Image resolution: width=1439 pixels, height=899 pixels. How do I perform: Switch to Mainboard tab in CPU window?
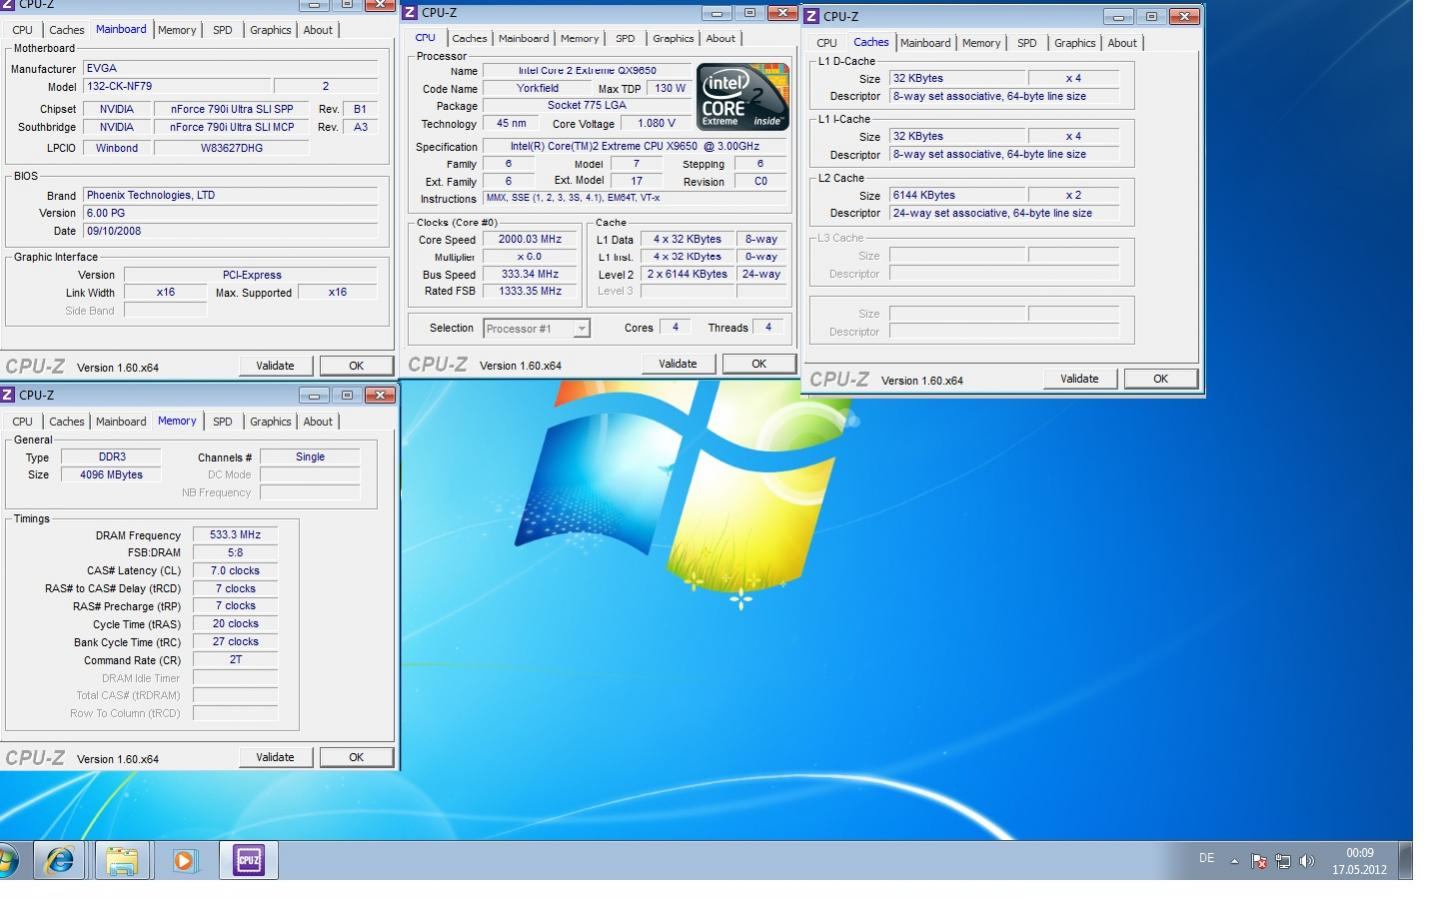pyautogui.click(x=524, y=38)
